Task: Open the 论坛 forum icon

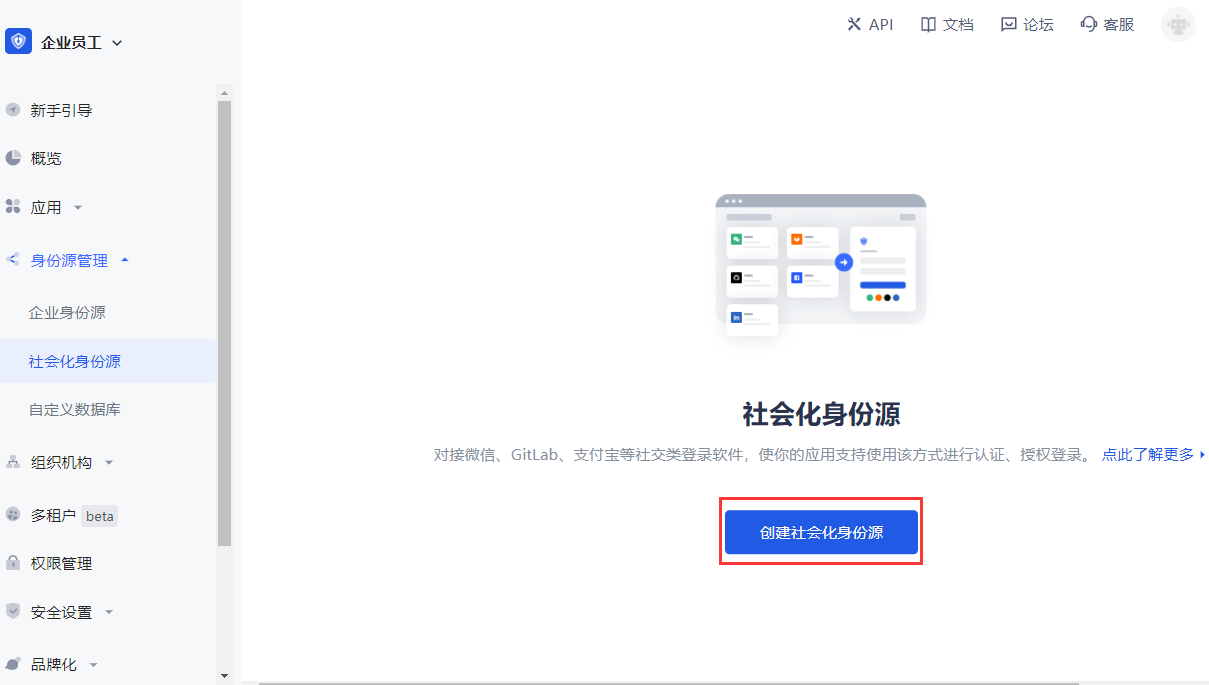Action: click(1009, 24)
